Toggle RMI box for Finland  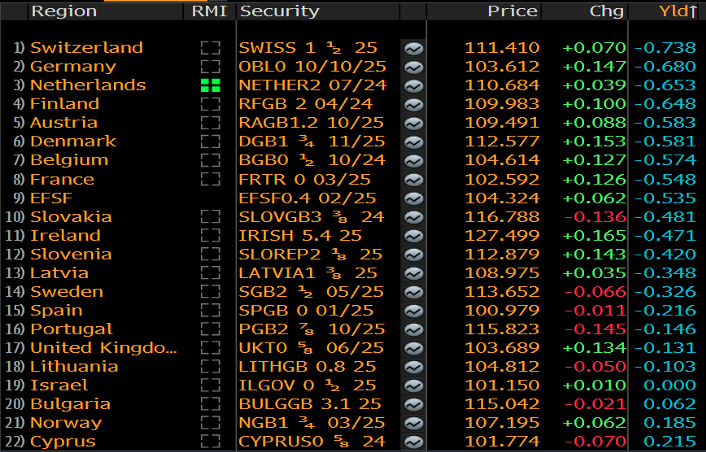coord(210,104)
